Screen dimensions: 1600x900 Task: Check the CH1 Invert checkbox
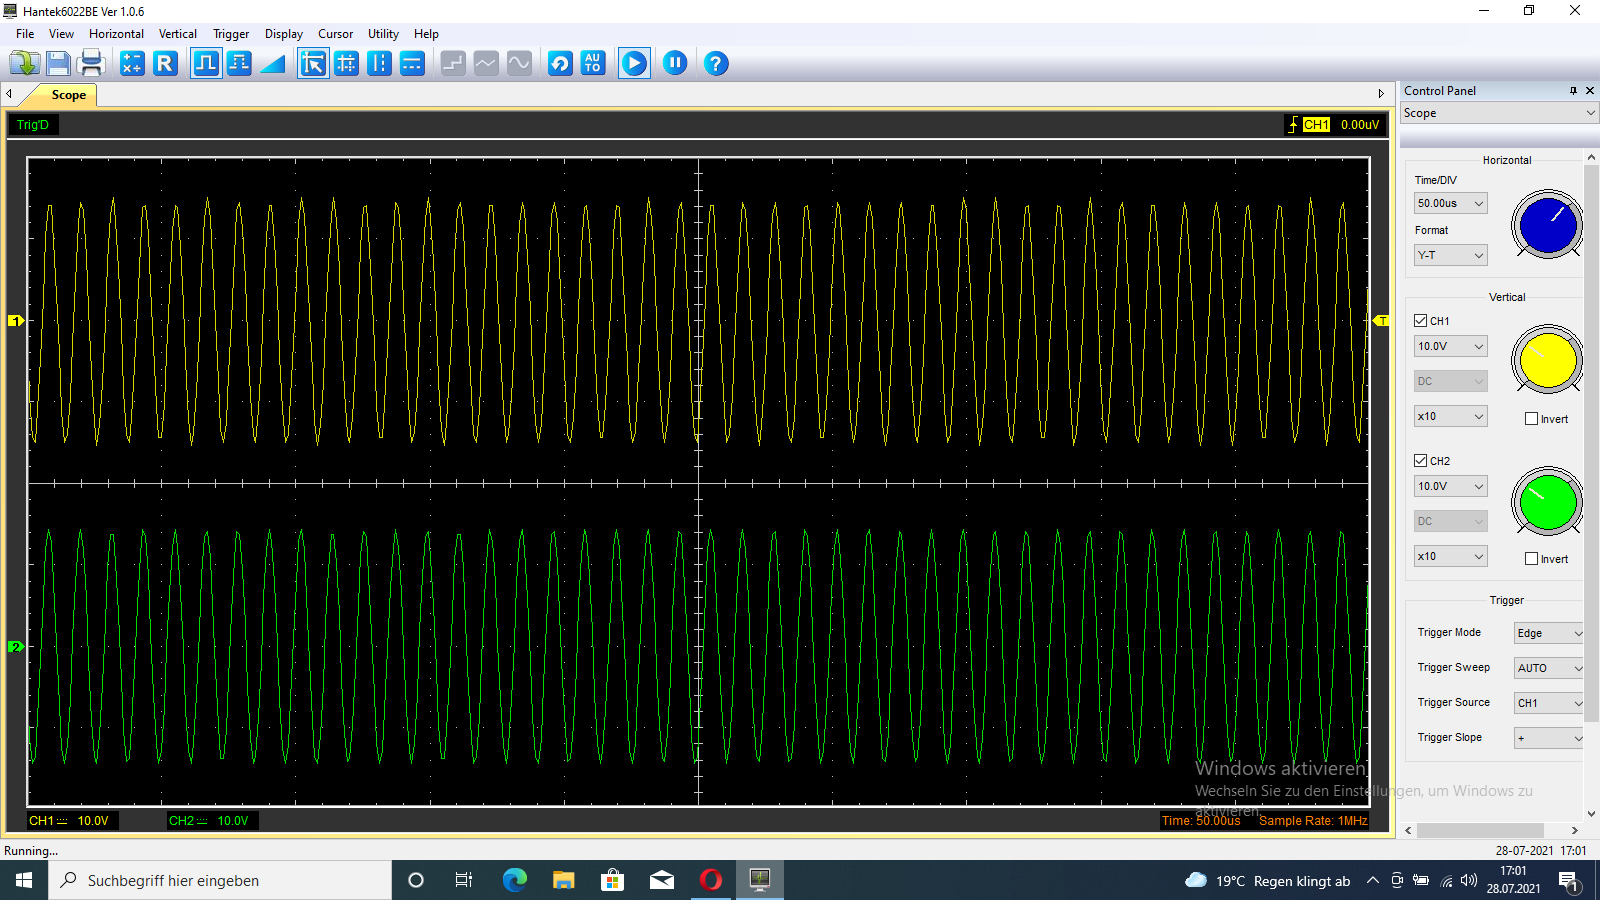click(1531, 419)
